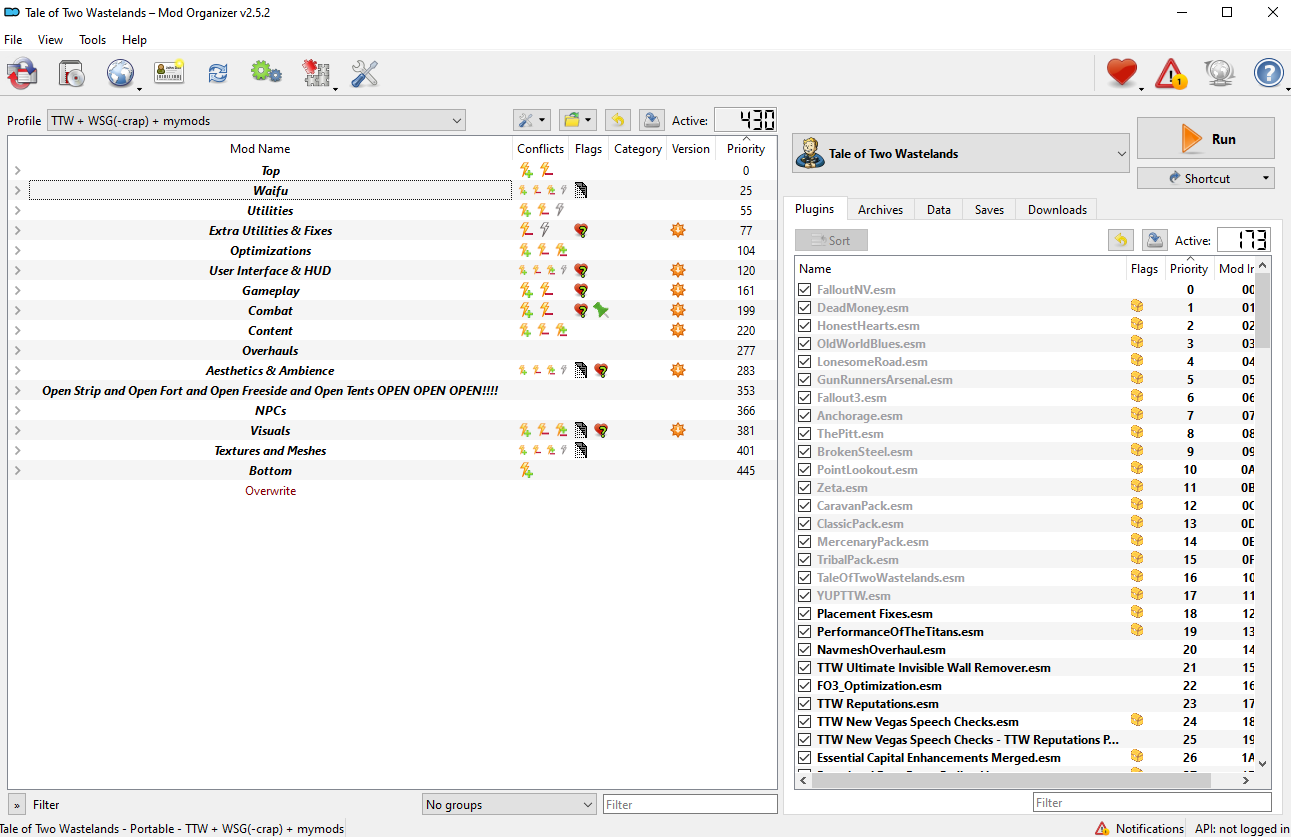The width and height of the screenshot is (1291, 837).
Task: Click the conflict icon in Bottom row
Action: pyautogui.click(x=526, y=470)
